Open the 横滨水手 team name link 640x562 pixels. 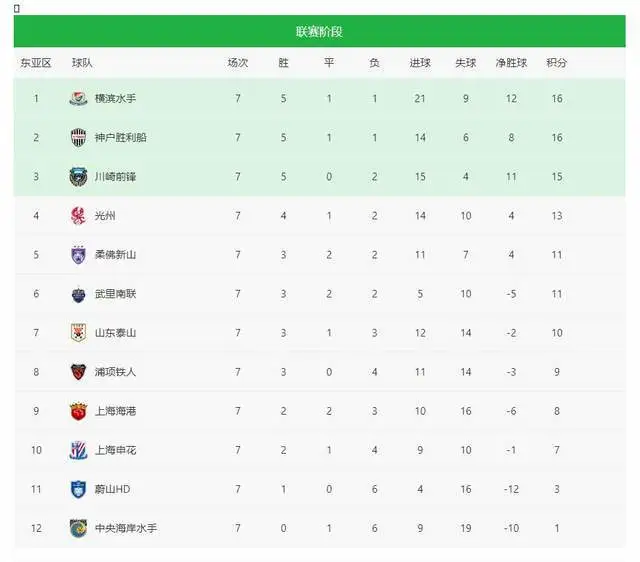point(115,98)
